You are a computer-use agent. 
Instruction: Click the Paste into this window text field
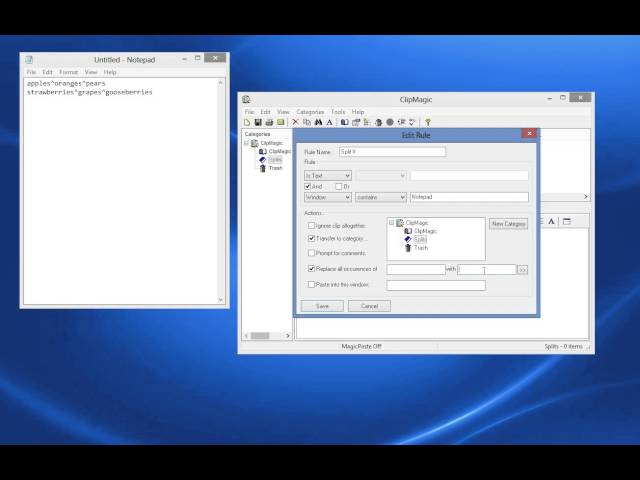tap(436, 285)
